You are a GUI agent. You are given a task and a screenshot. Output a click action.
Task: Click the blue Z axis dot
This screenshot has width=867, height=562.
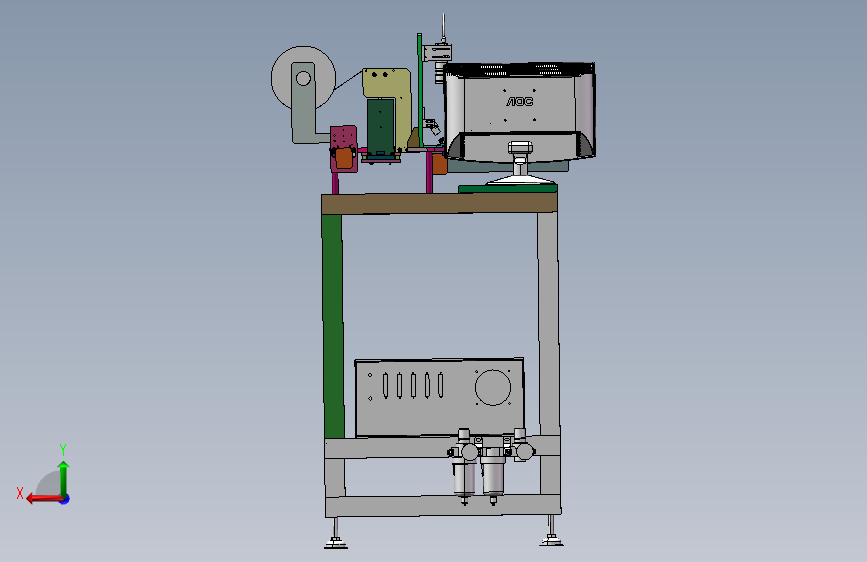pos(65,499)
